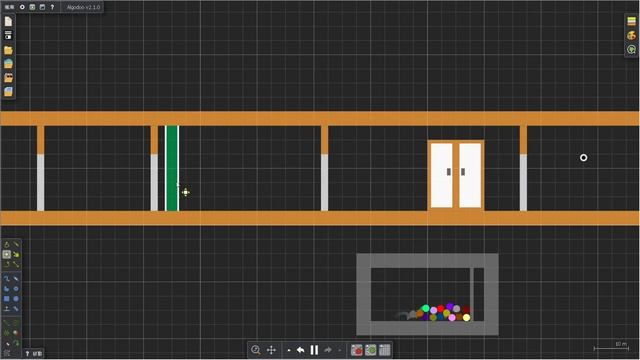Select the Gear tool
This screenshot has height=360, width=640.
[16, 289]
